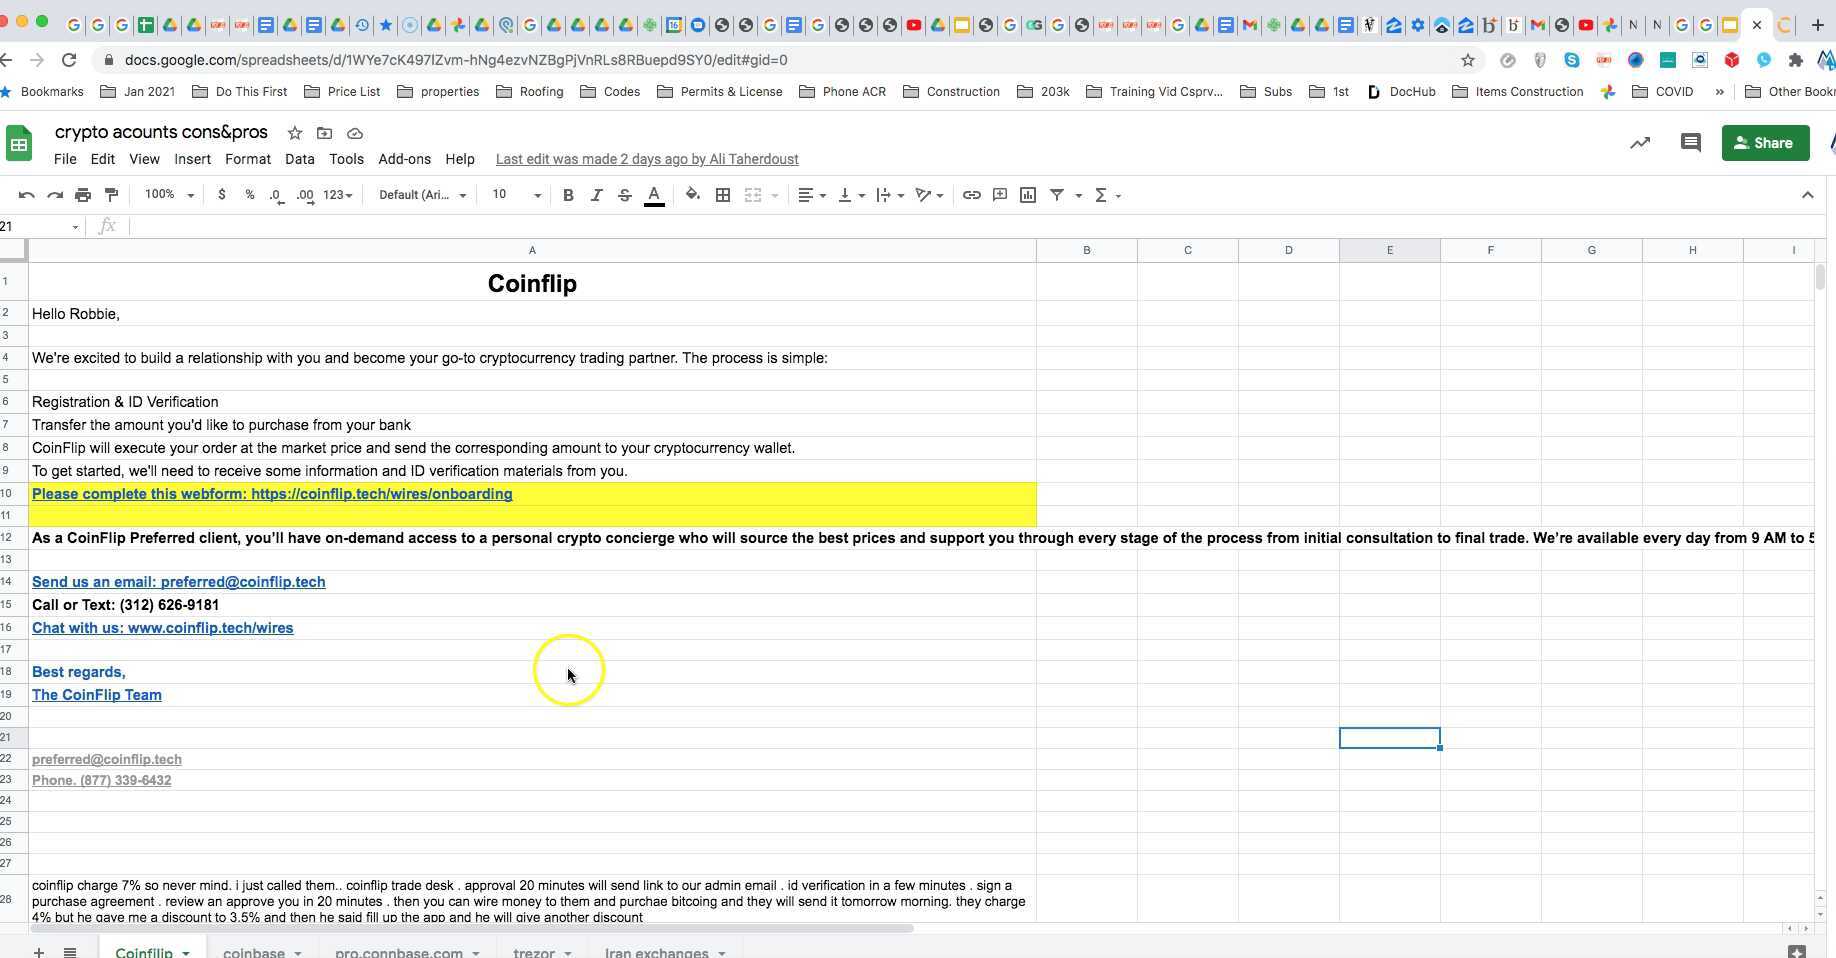The image size is (1836, 958).
Task: Toggle text wrapping
Action: pos(883,195)
